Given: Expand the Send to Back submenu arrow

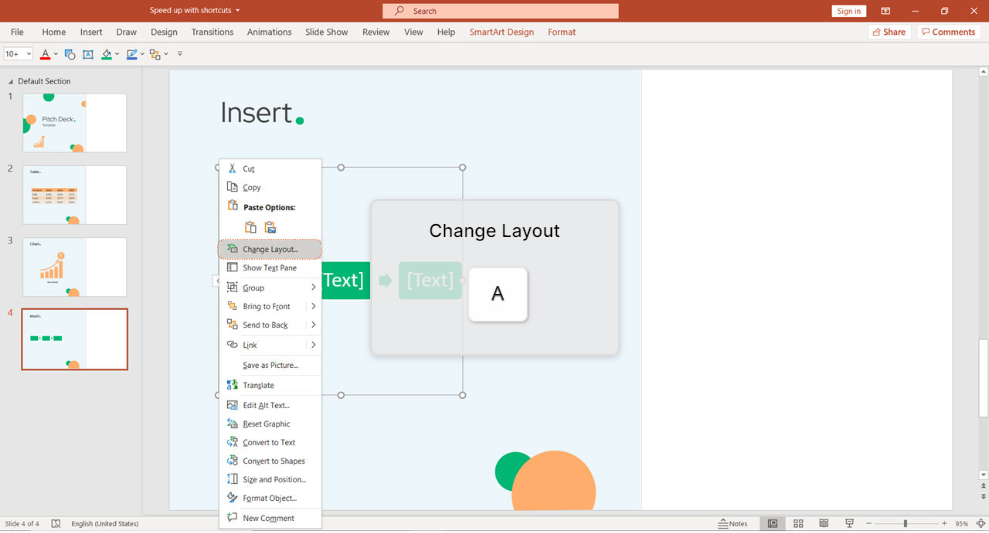Looking at the screenshot, I should point(313,325).
